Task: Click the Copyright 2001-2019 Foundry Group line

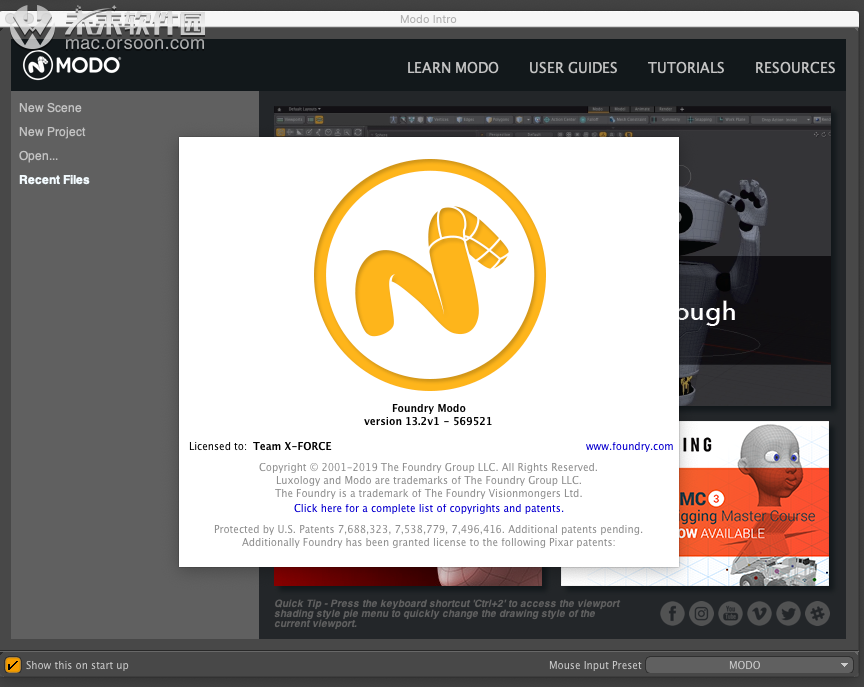Action: pyautogui.click(x=428, y=467)
